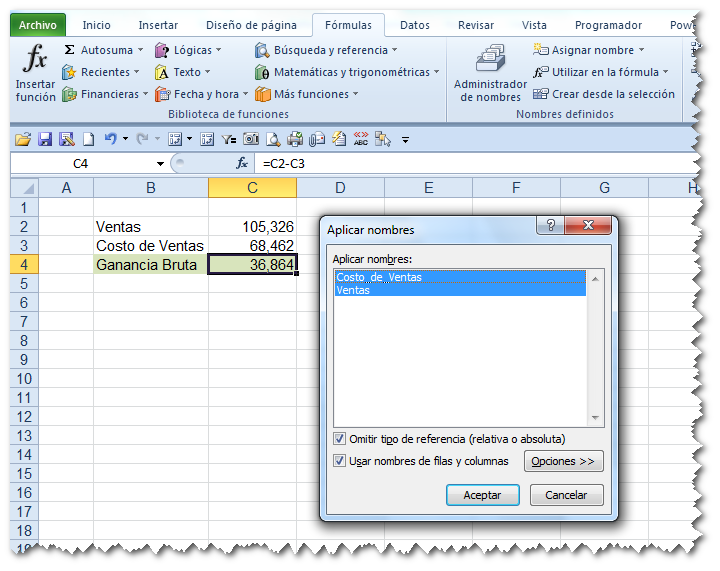Select cell B3 Costo de Ventas

point(151,246)
